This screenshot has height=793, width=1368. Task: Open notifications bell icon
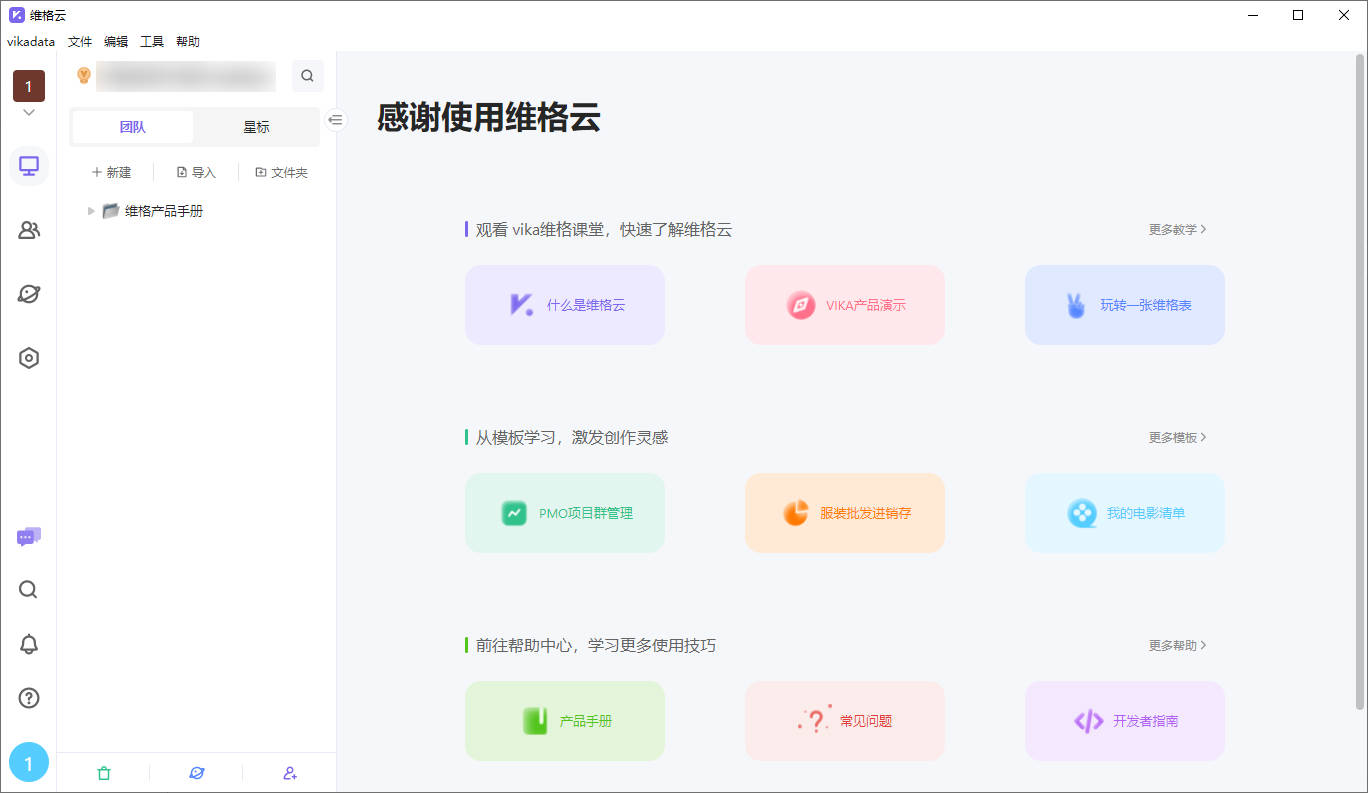29,644
